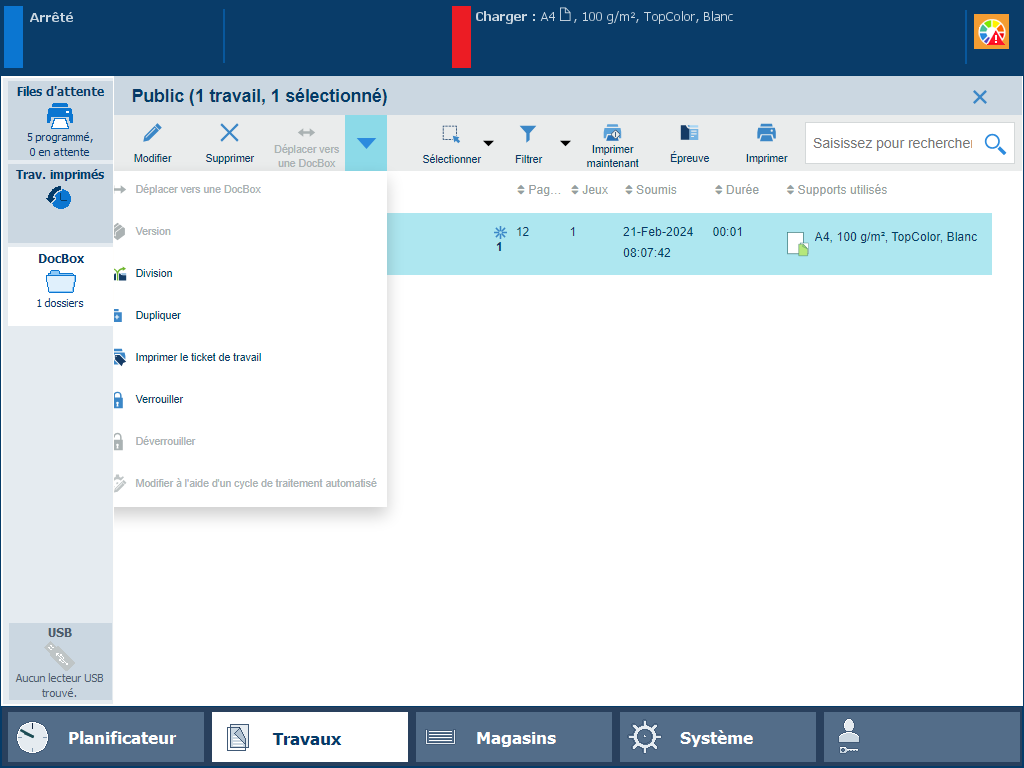Click the search magnifier icon
This screenshot has height=768, width=1024.
pos(994,144)
